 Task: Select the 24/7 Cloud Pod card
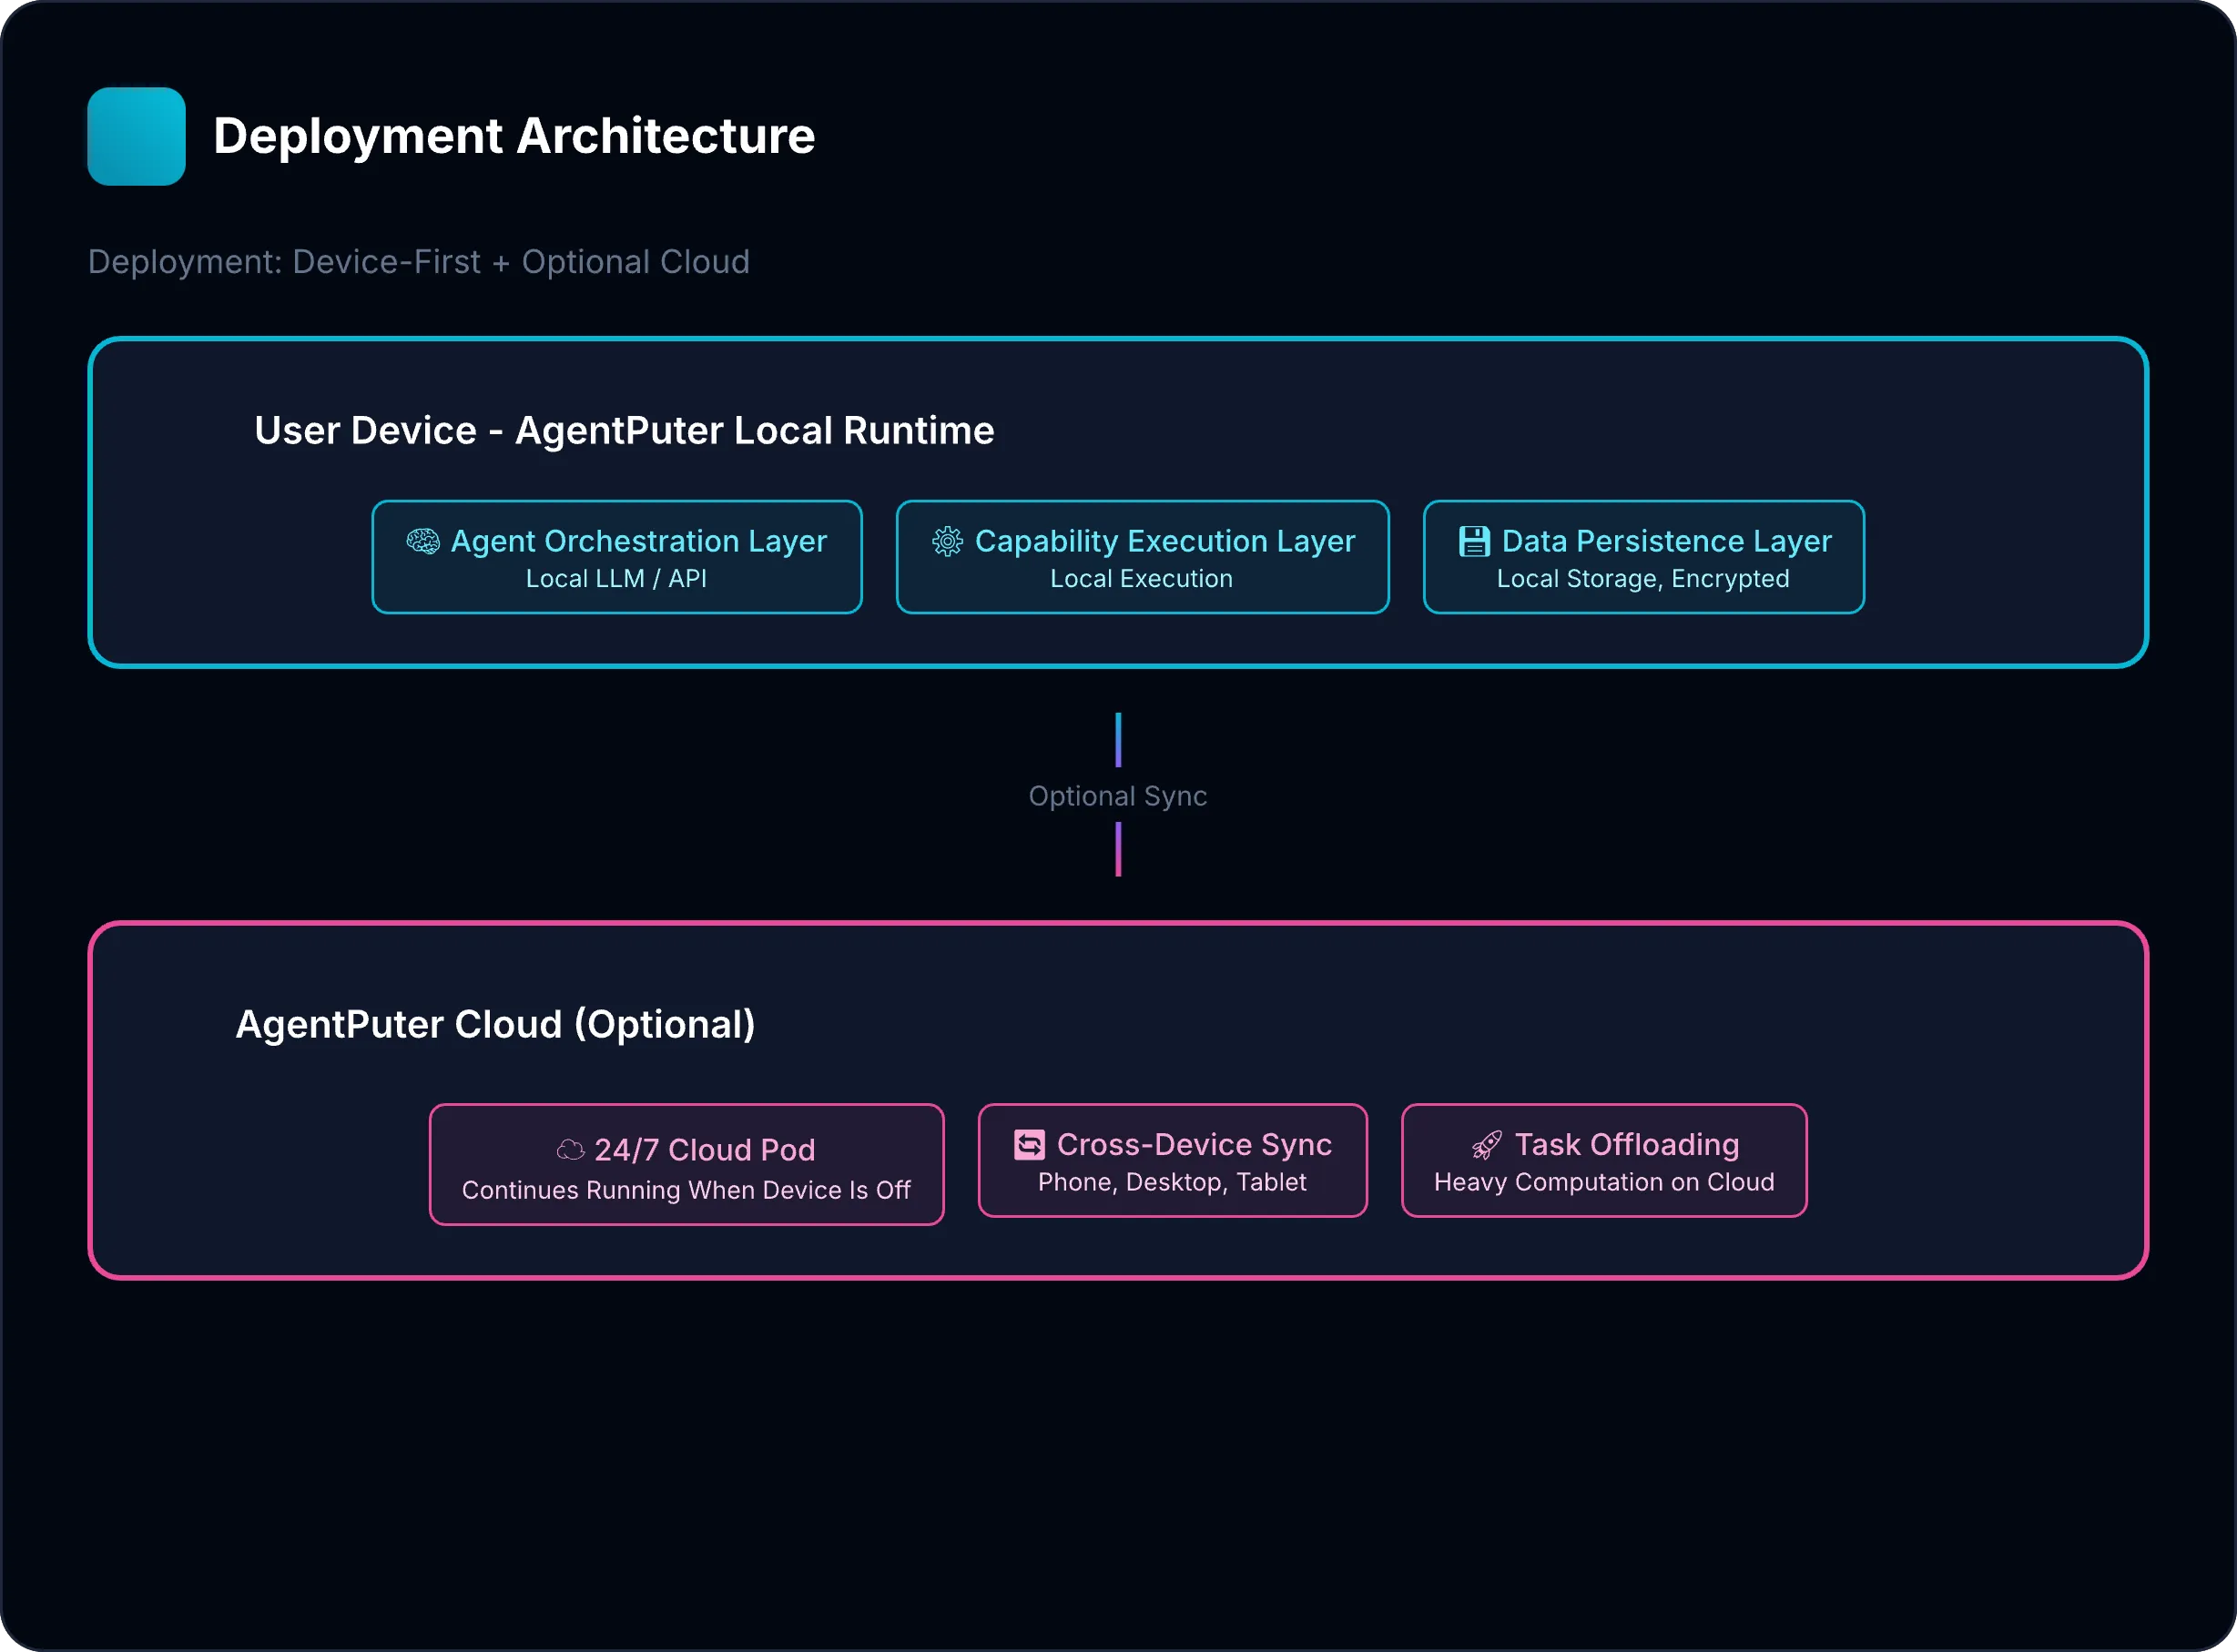coord(686,1164)
